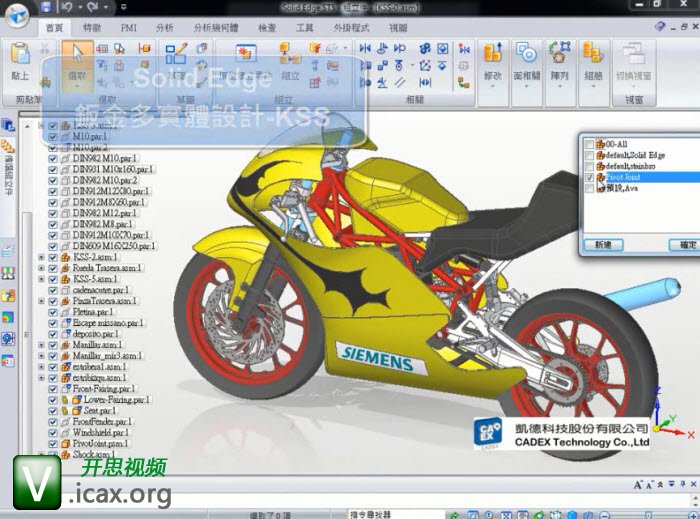Screen dimensions: 700x519
Task: Click the parallel lines relationship icon
Action: (400, 83)
